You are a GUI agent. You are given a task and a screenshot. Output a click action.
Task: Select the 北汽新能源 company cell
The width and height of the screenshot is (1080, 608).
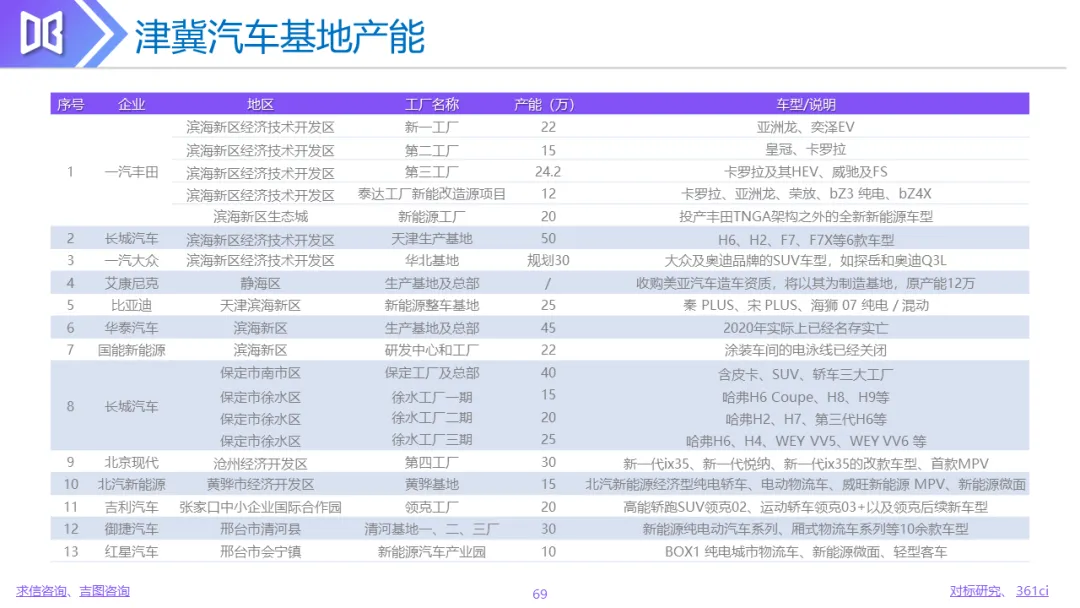(x=131, y=484)
